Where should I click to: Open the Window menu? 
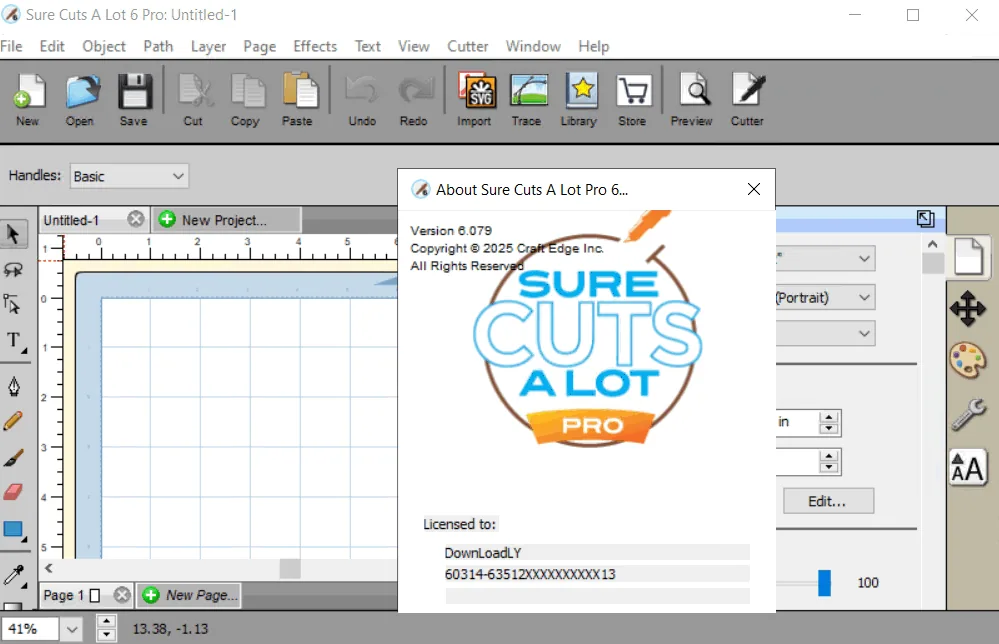pyautogui.click(x=533, y=47)
